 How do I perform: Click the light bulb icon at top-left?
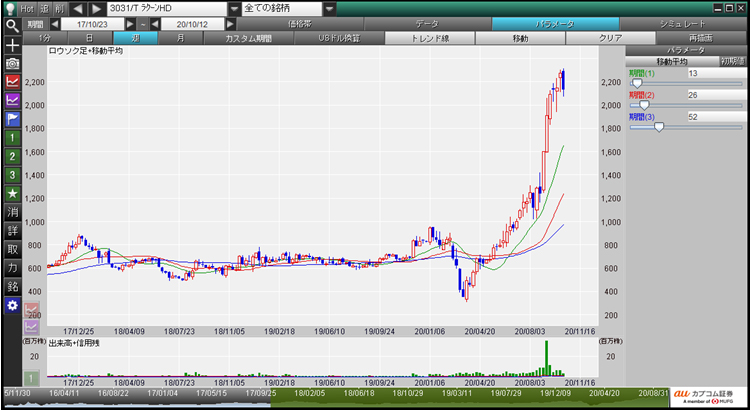coord(11,8)
